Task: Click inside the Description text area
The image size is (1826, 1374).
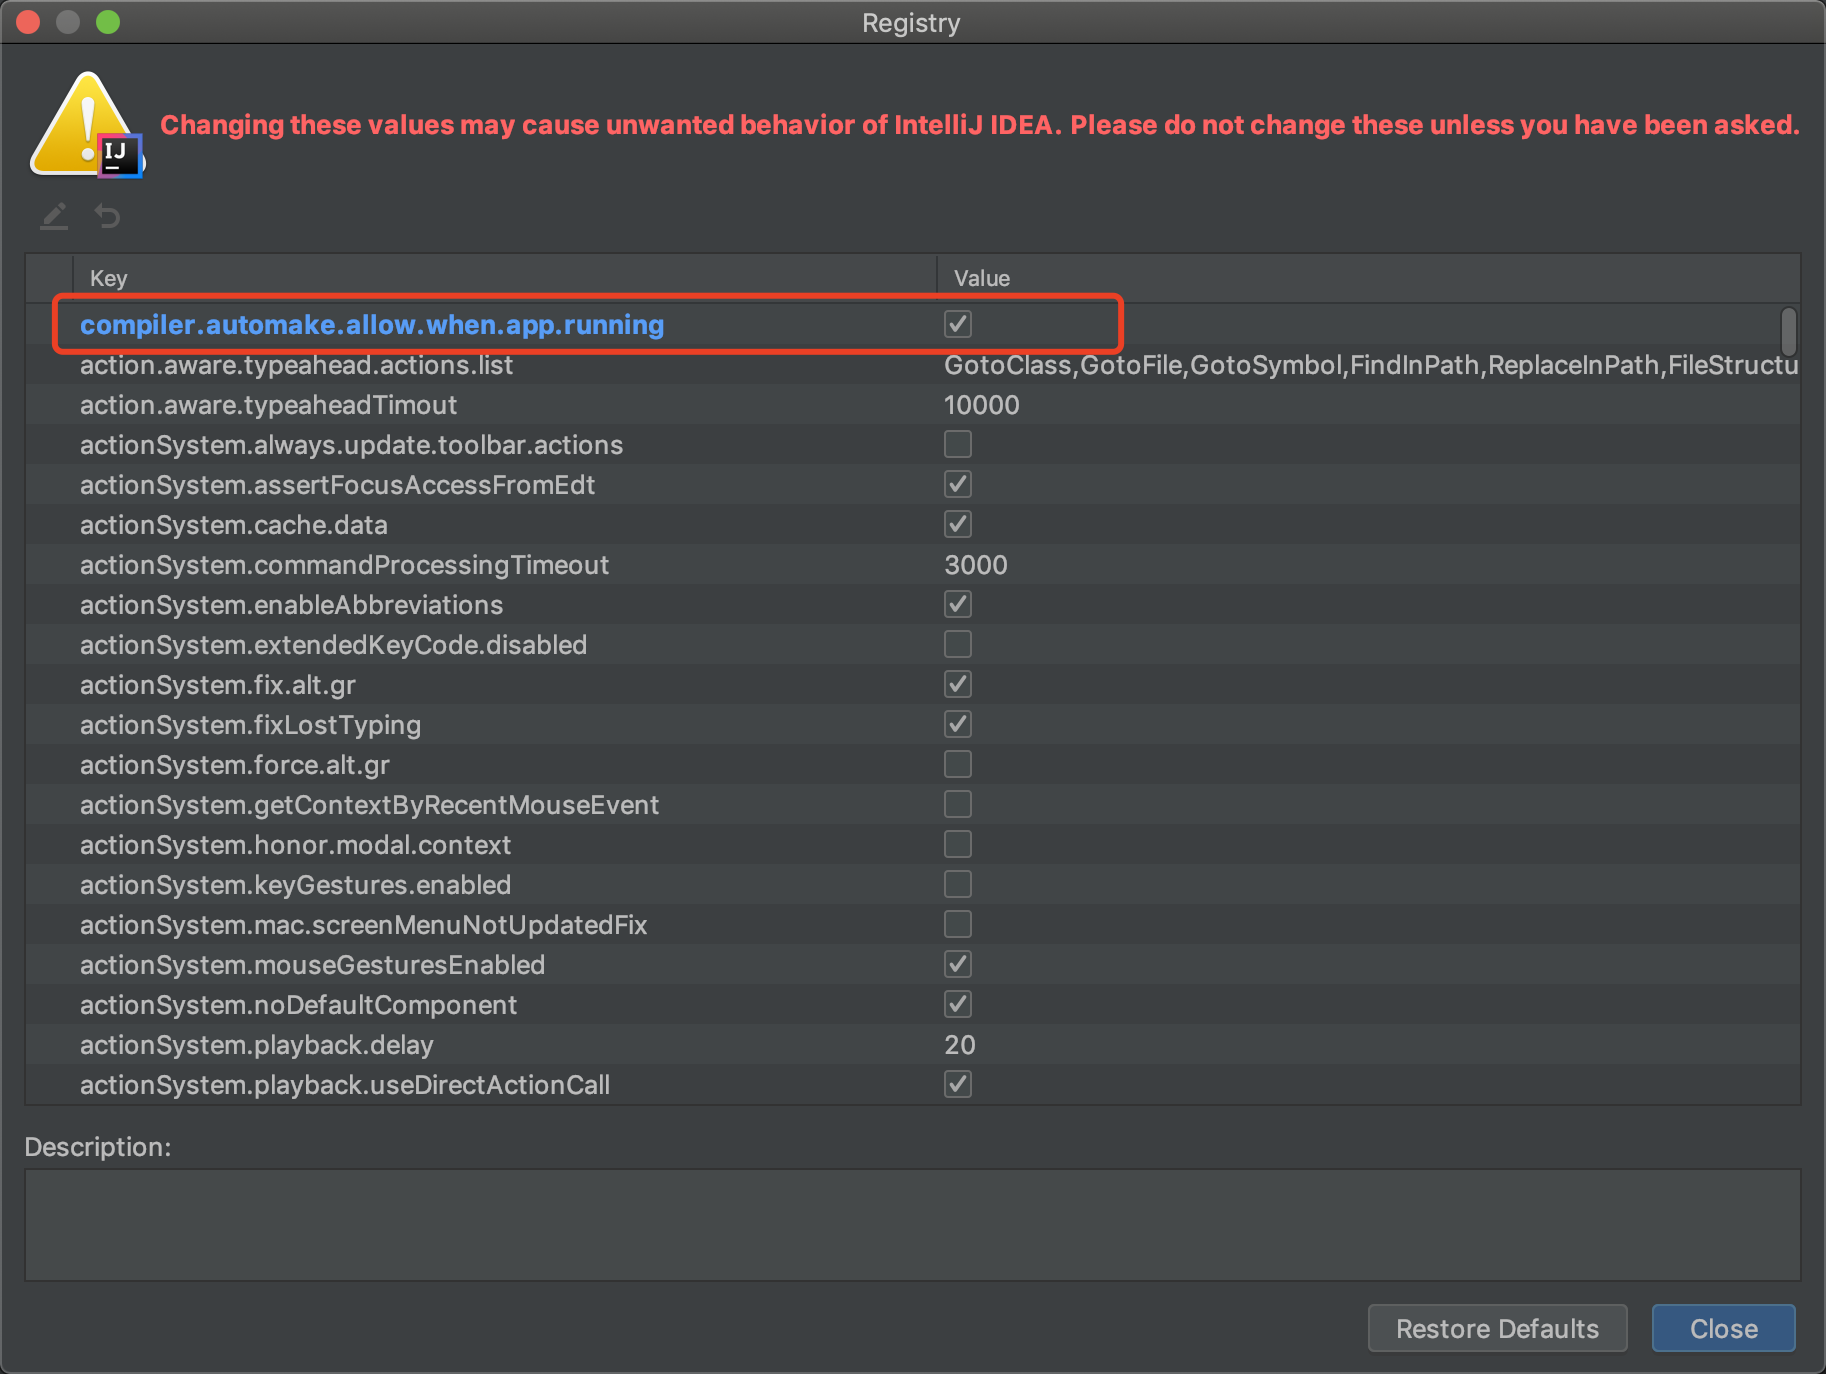Action: click(912, 1225)
